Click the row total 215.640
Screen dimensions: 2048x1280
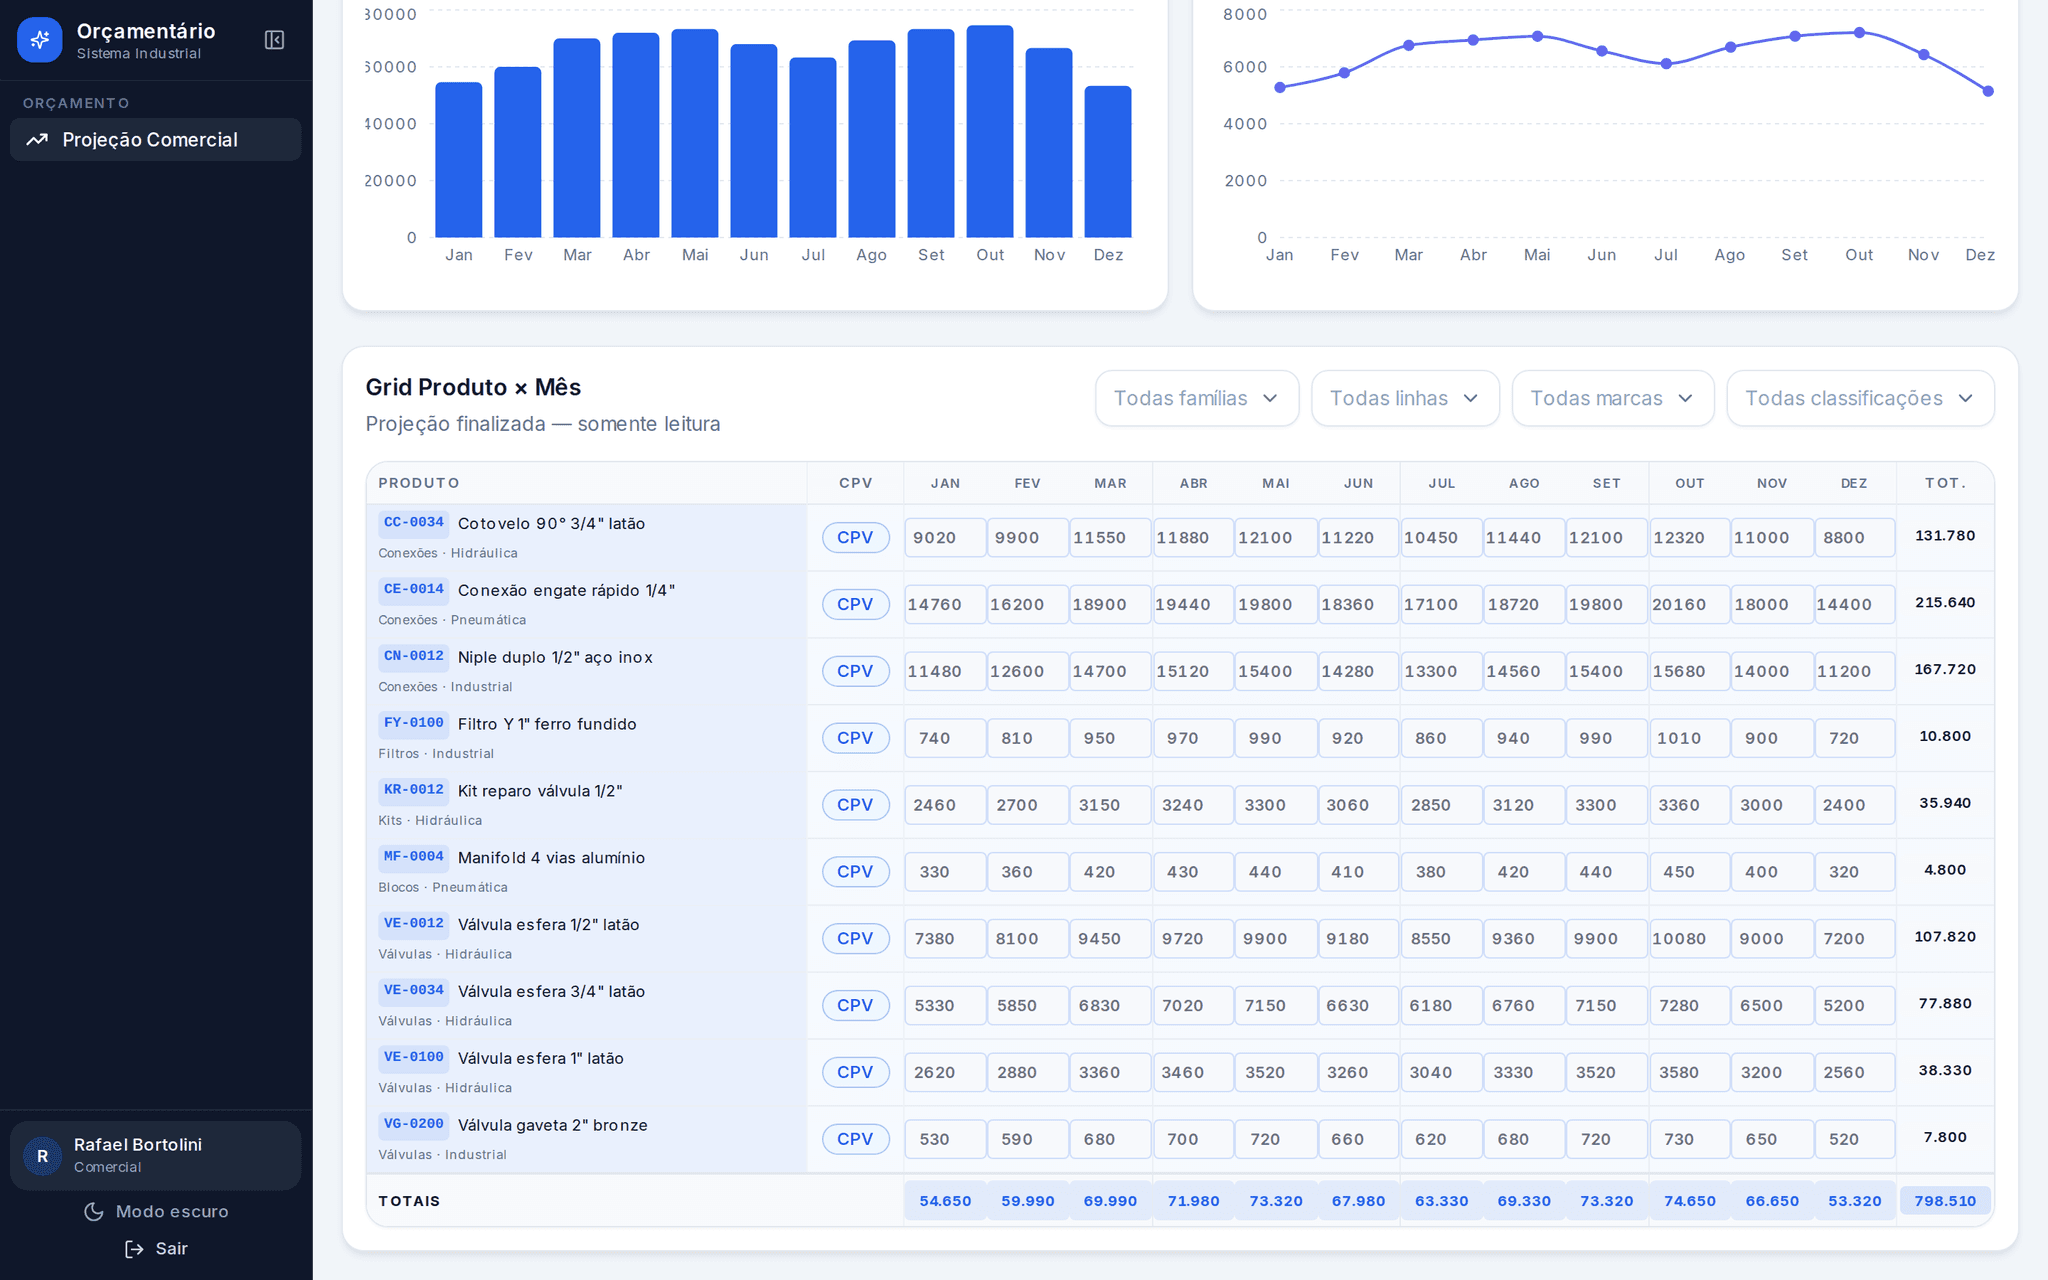point(1945,603)
